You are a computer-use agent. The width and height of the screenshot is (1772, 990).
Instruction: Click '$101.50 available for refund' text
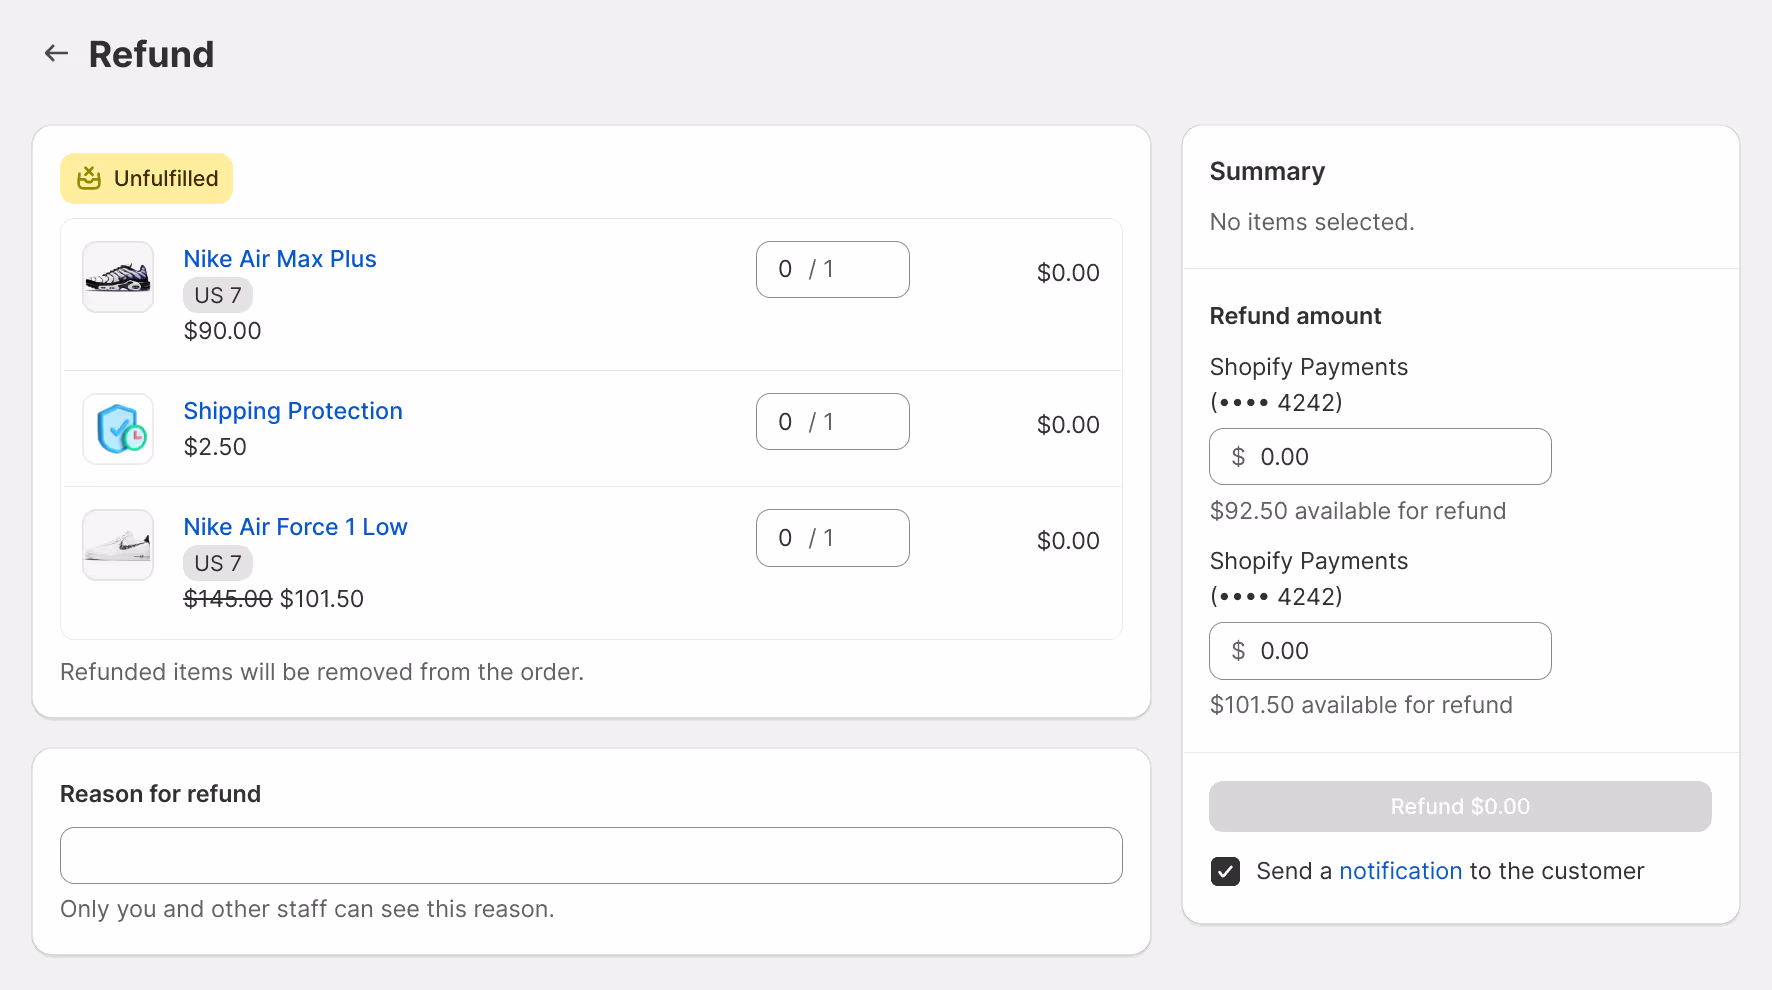pos(1361,705)
